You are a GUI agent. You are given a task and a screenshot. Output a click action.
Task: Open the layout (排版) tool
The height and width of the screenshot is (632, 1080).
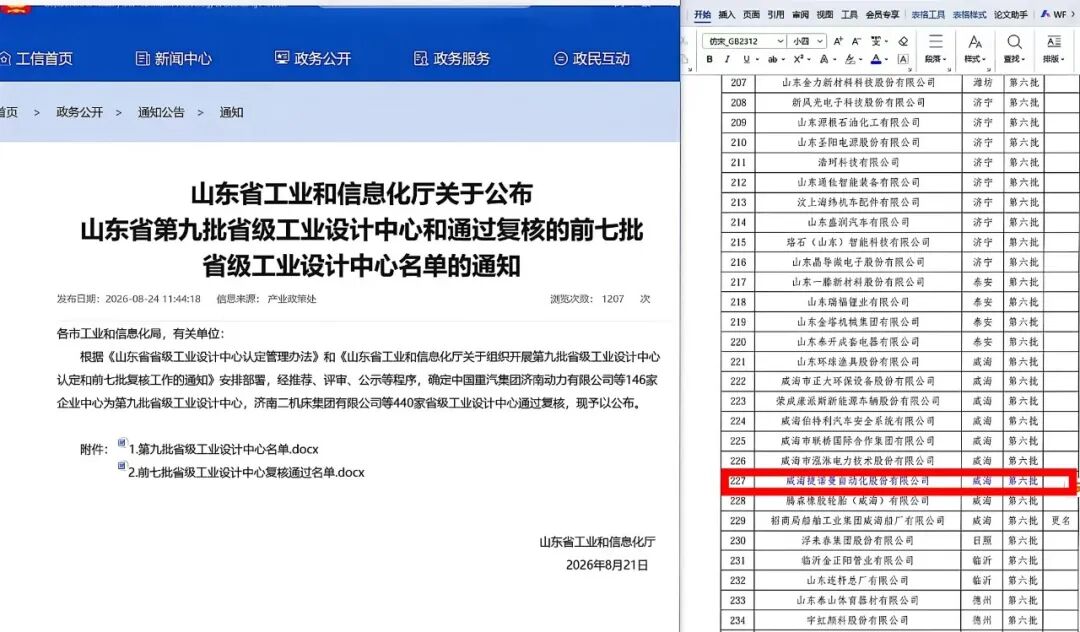pos(1054,48)
